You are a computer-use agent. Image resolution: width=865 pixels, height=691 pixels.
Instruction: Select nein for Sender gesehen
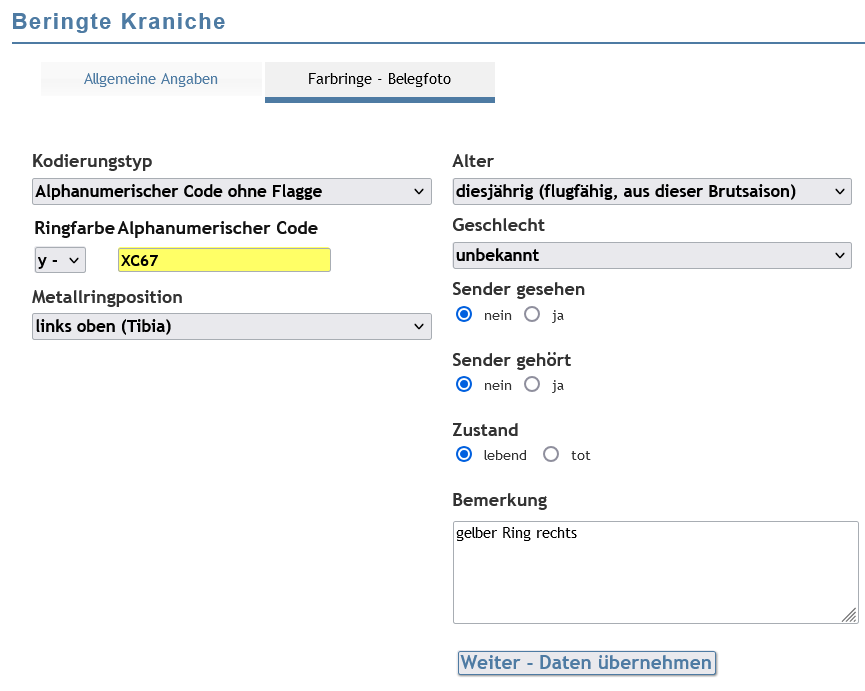click(464, 314)
